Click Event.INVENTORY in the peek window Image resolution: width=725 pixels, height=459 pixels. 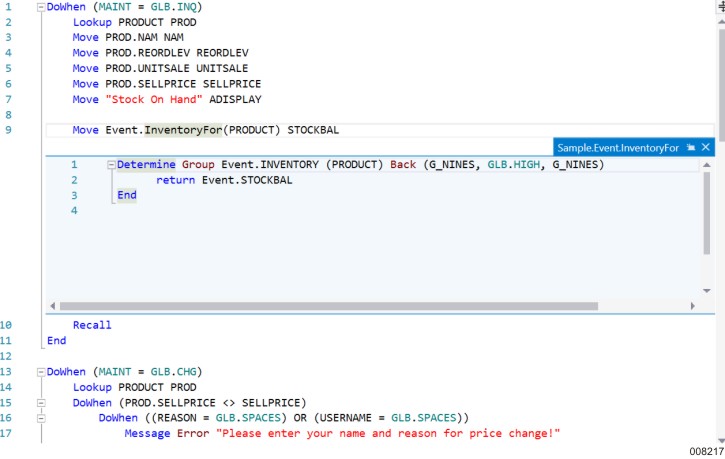(270, 165)
